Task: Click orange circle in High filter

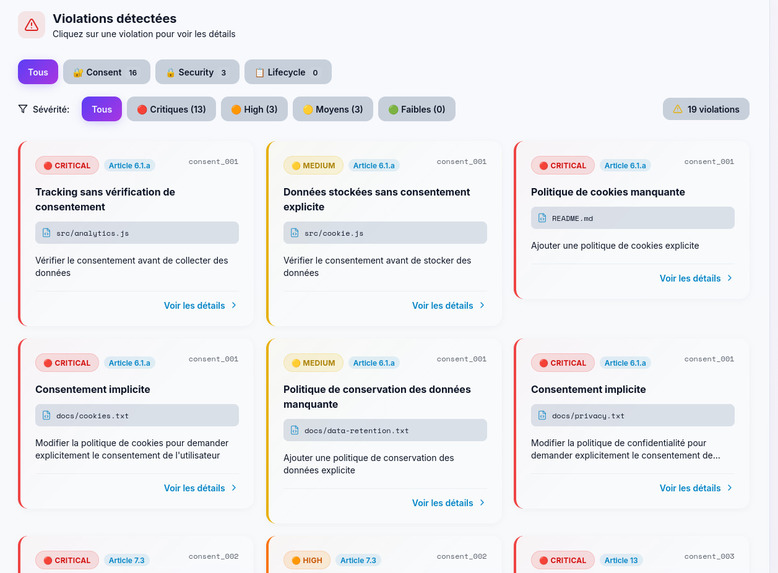Action: click(x=236, y=110)
